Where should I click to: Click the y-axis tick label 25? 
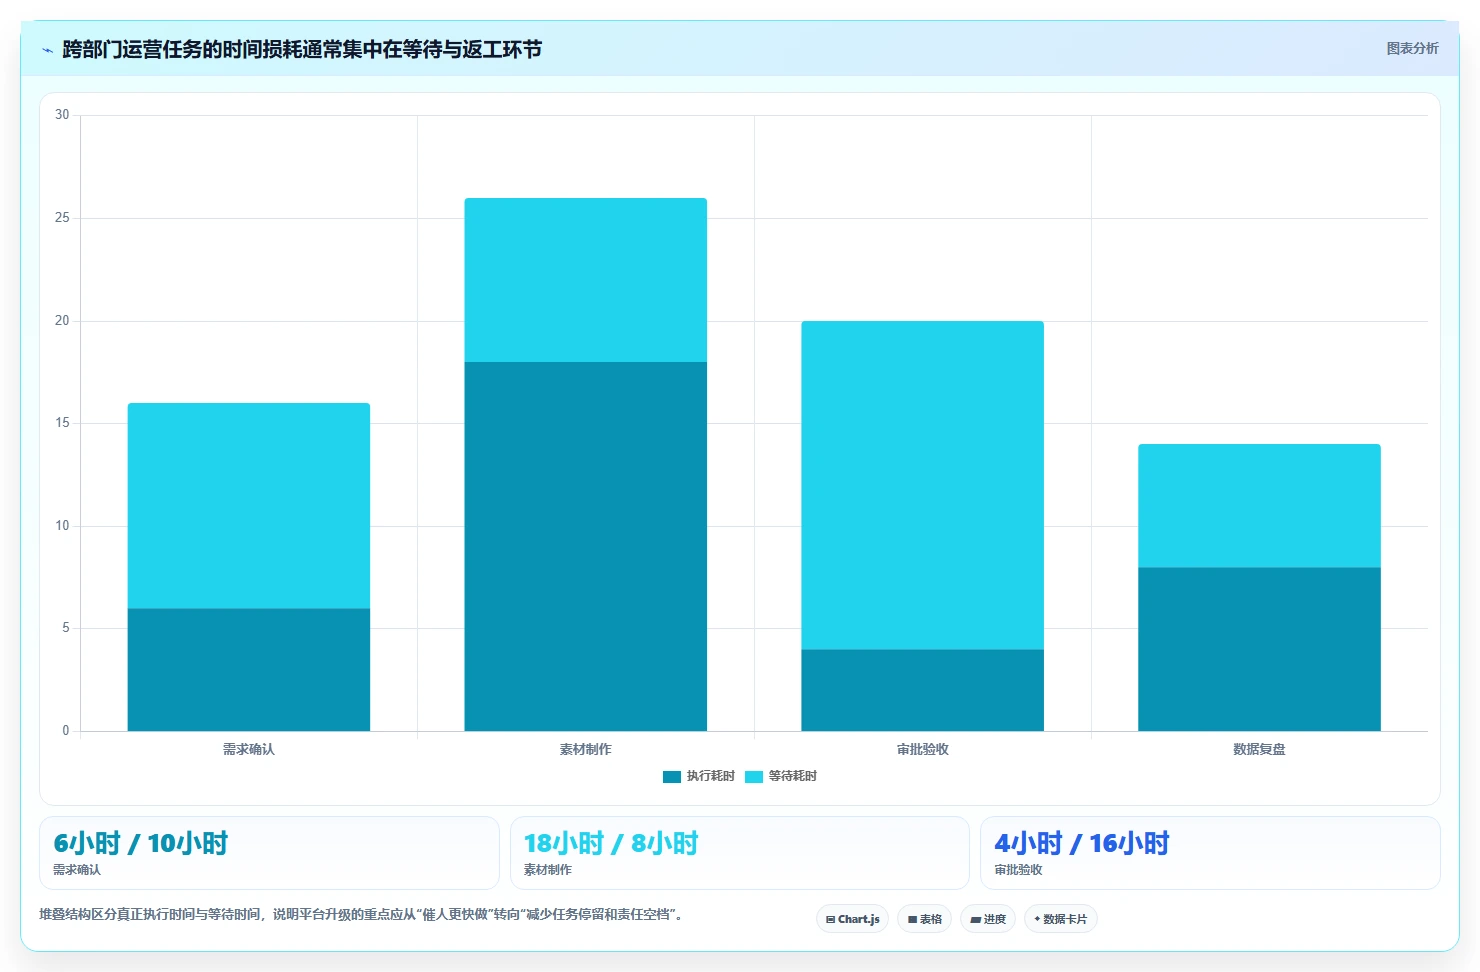click(x=62, y=218)
